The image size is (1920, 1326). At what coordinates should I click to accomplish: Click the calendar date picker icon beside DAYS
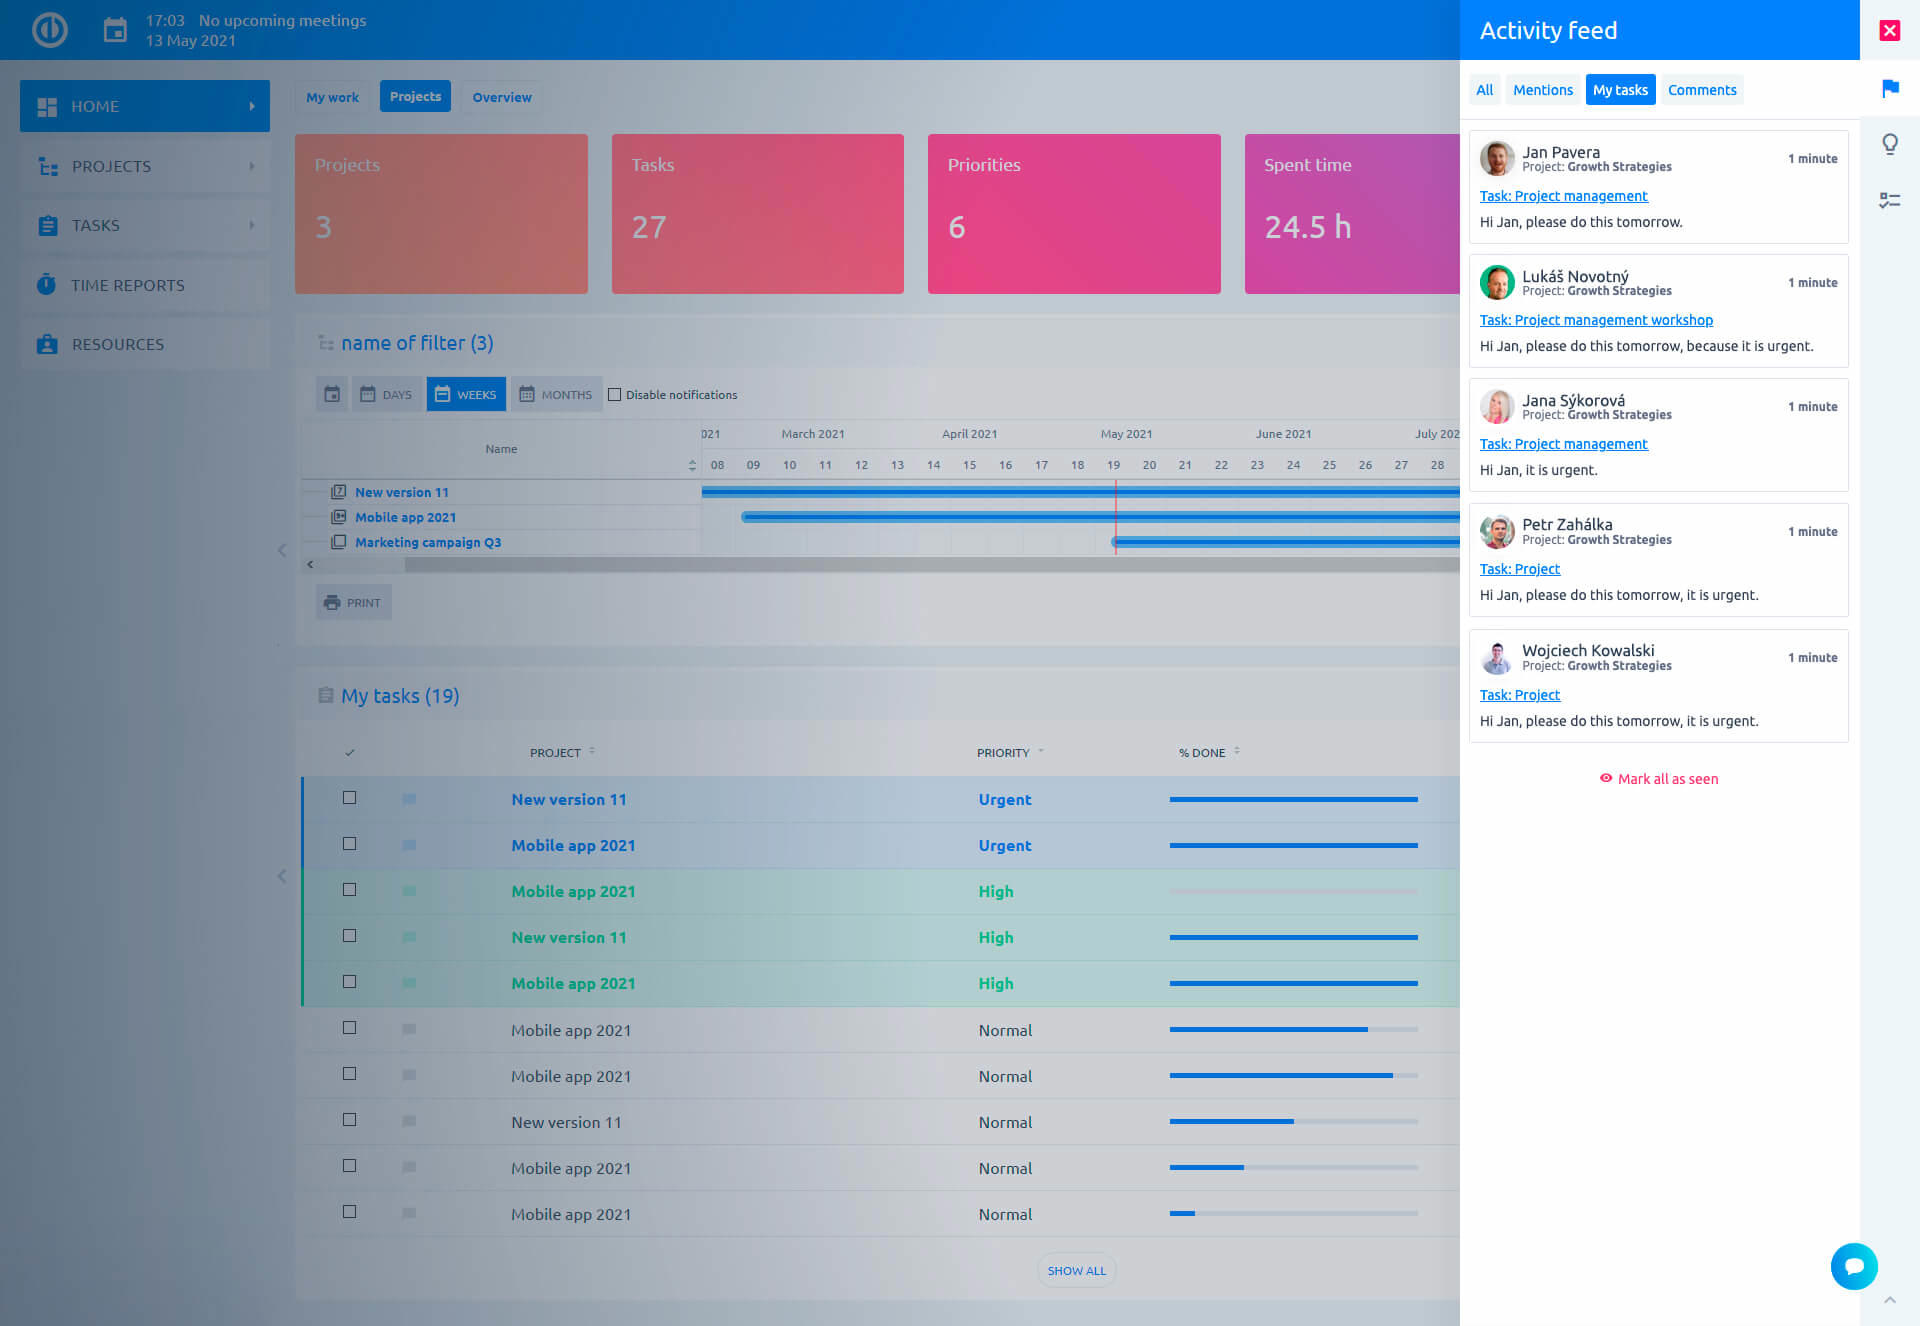[332, 394]
